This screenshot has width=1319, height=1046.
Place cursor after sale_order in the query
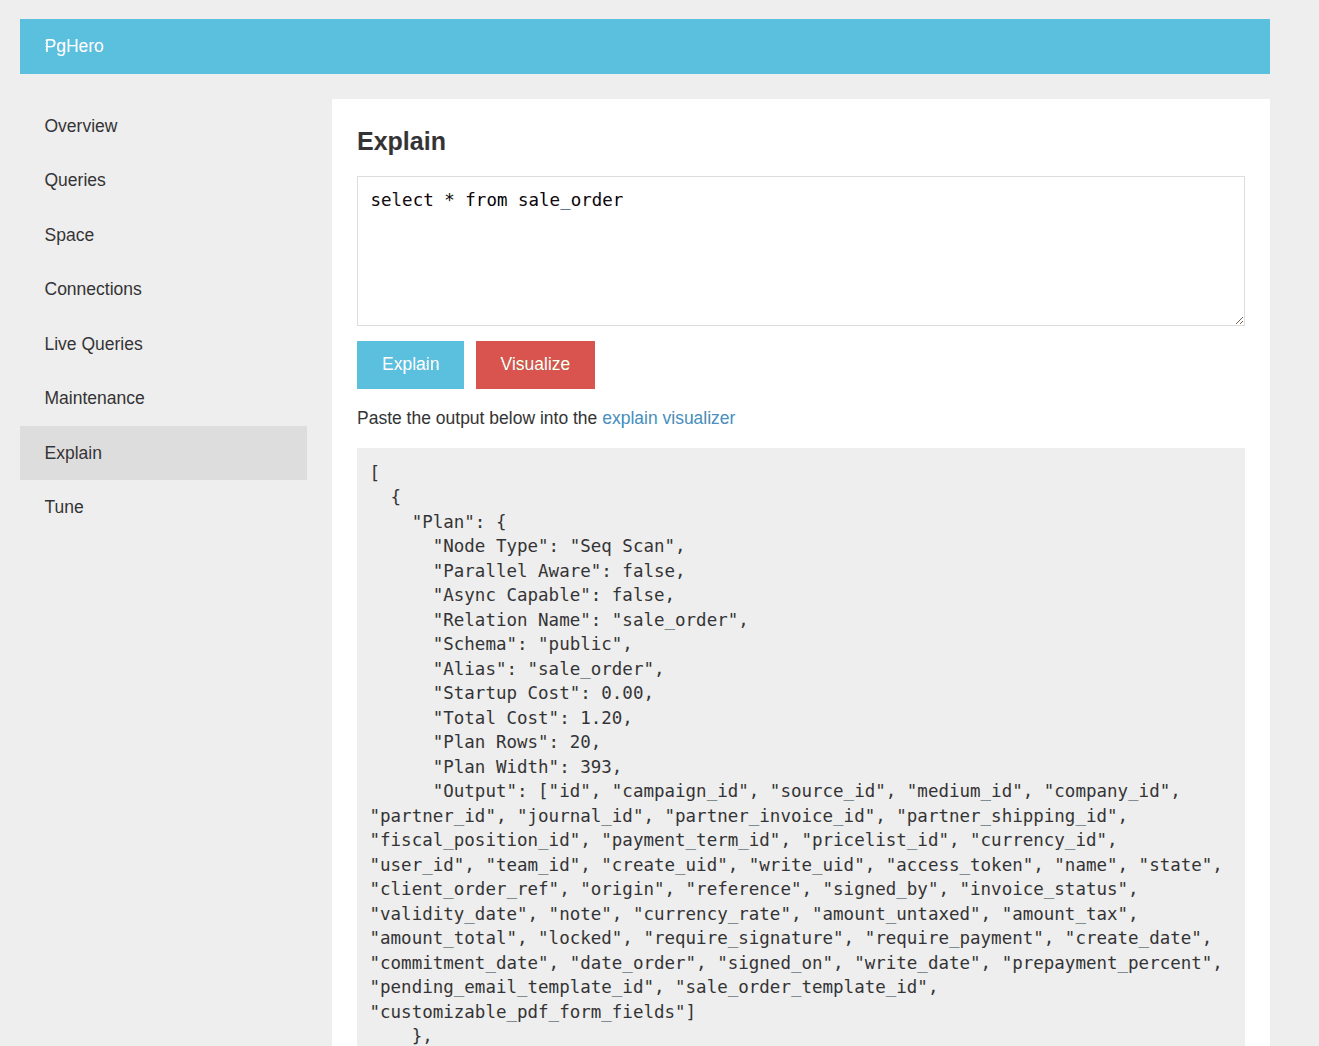pyautogui.click(x=624, y=200)
